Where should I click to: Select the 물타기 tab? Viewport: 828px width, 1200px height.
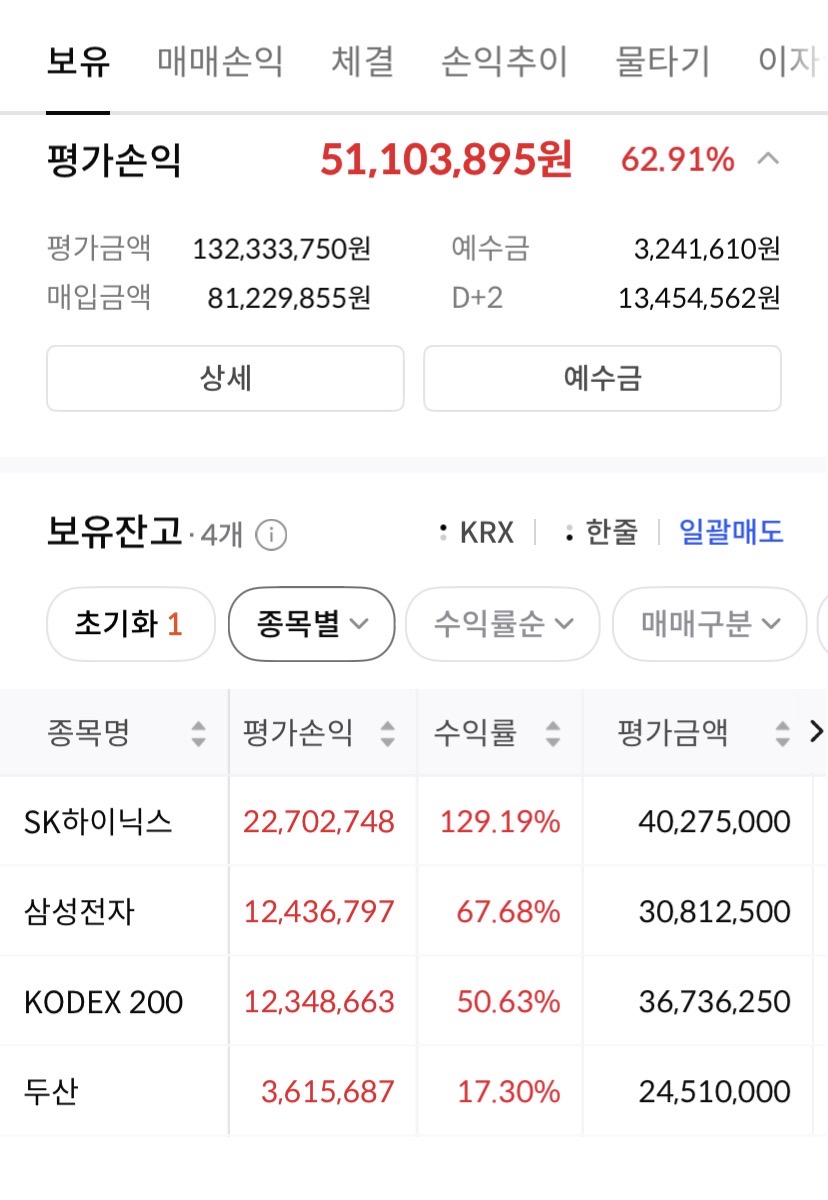coord(662,62)
